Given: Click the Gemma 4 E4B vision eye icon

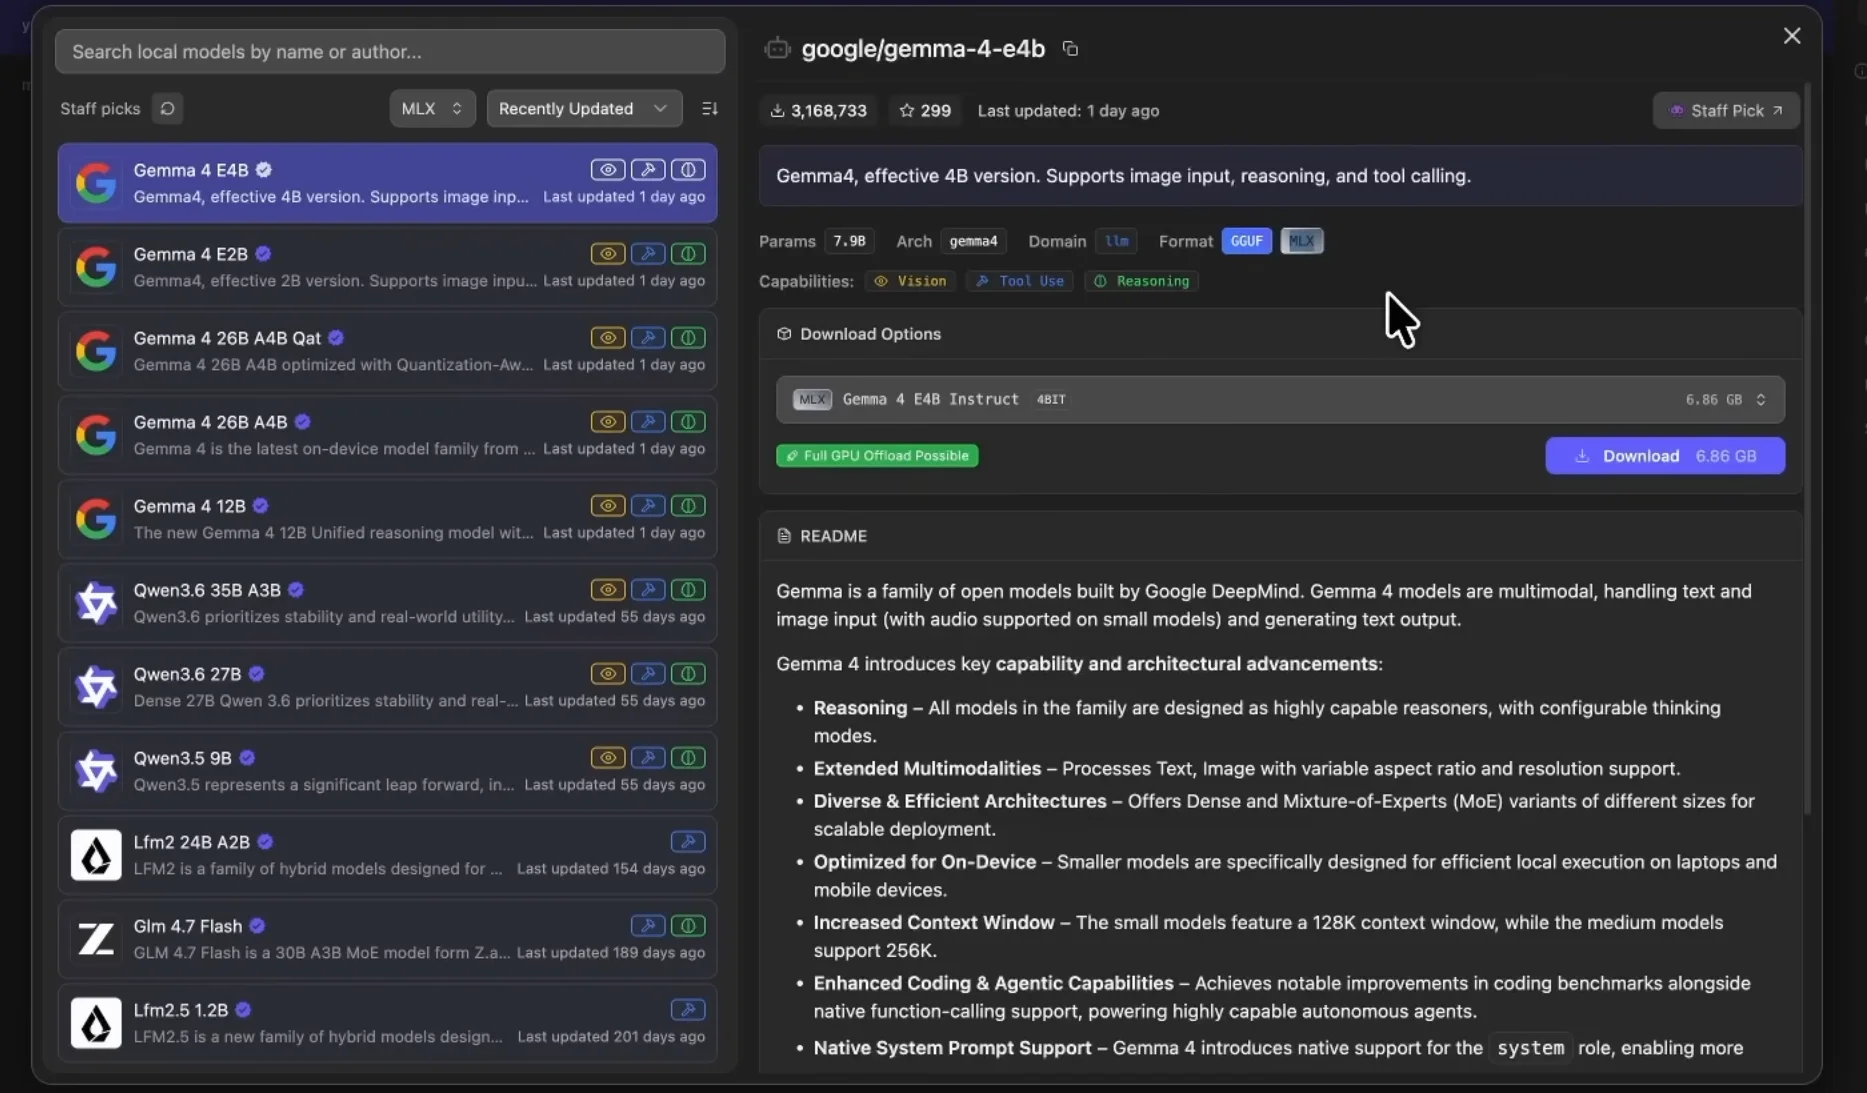Looking at the screenshot, I should coord(607,170).
